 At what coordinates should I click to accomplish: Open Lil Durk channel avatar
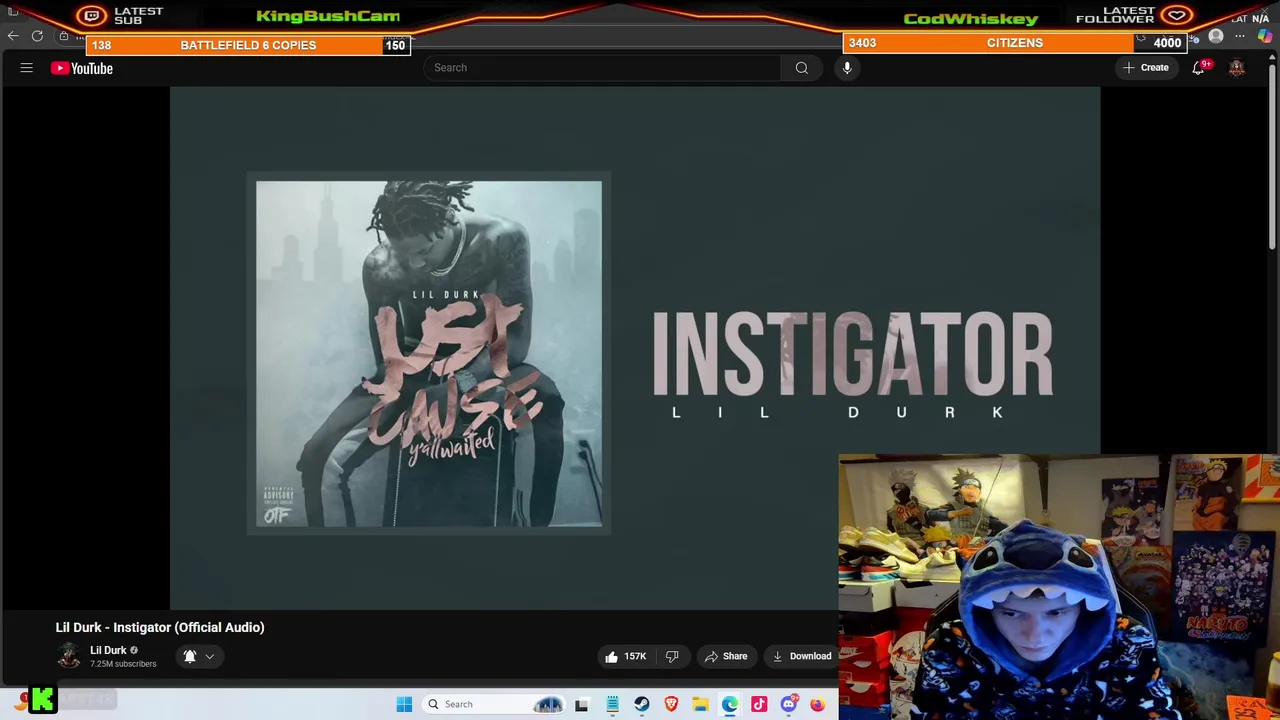point(69,656)
